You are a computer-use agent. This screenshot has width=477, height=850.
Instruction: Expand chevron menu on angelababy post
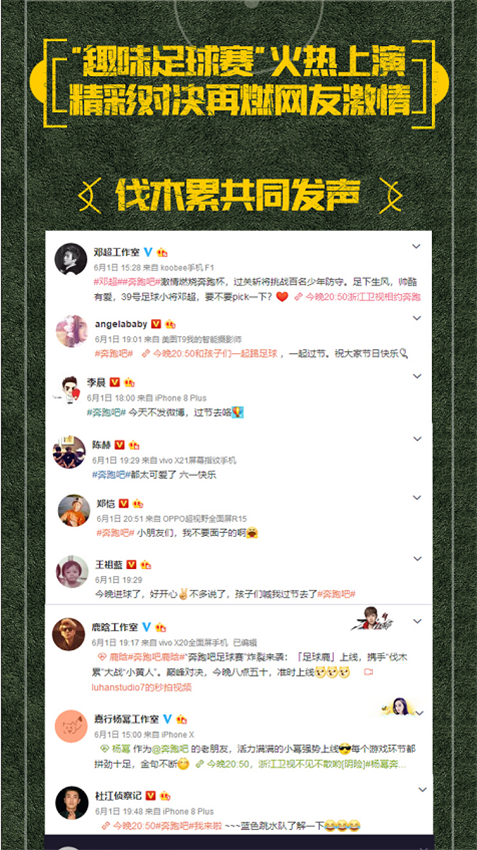[x=417, y=318]
